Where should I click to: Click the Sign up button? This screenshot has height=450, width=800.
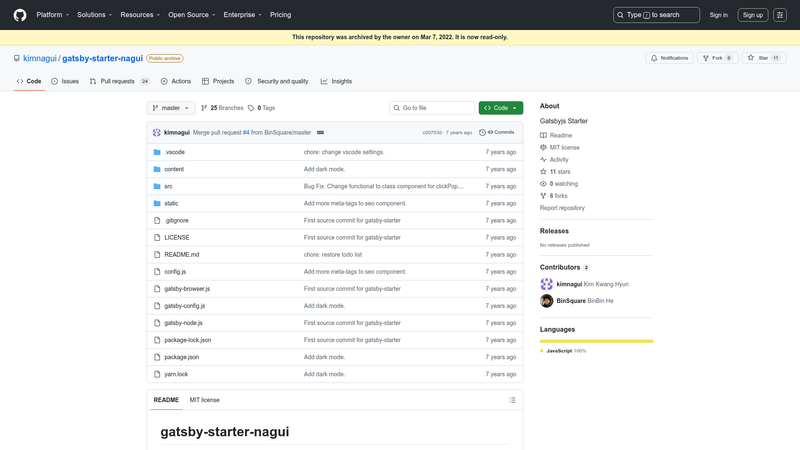tap(753, 15)
